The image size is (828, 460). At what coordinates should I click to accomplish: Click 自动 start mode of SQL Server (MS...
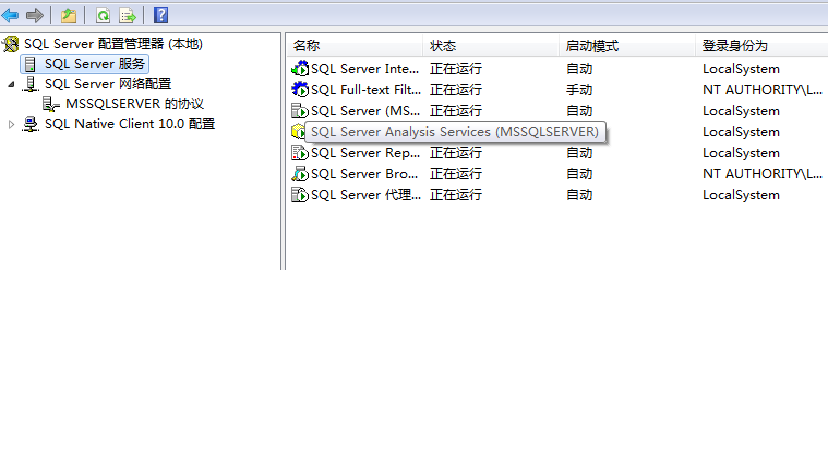(579, 111)
